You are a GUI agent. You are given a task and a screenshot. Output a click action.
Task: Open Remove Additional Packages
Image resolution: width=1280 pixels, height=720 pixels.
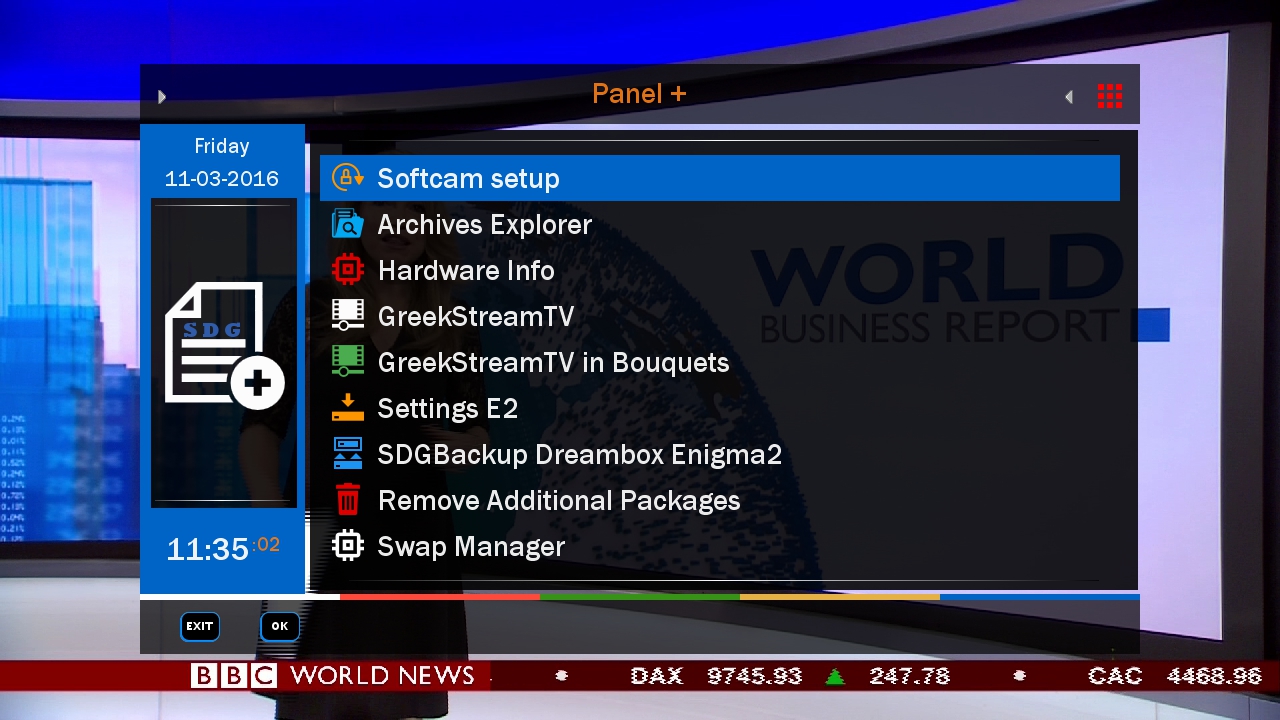(x=720, y=500)
